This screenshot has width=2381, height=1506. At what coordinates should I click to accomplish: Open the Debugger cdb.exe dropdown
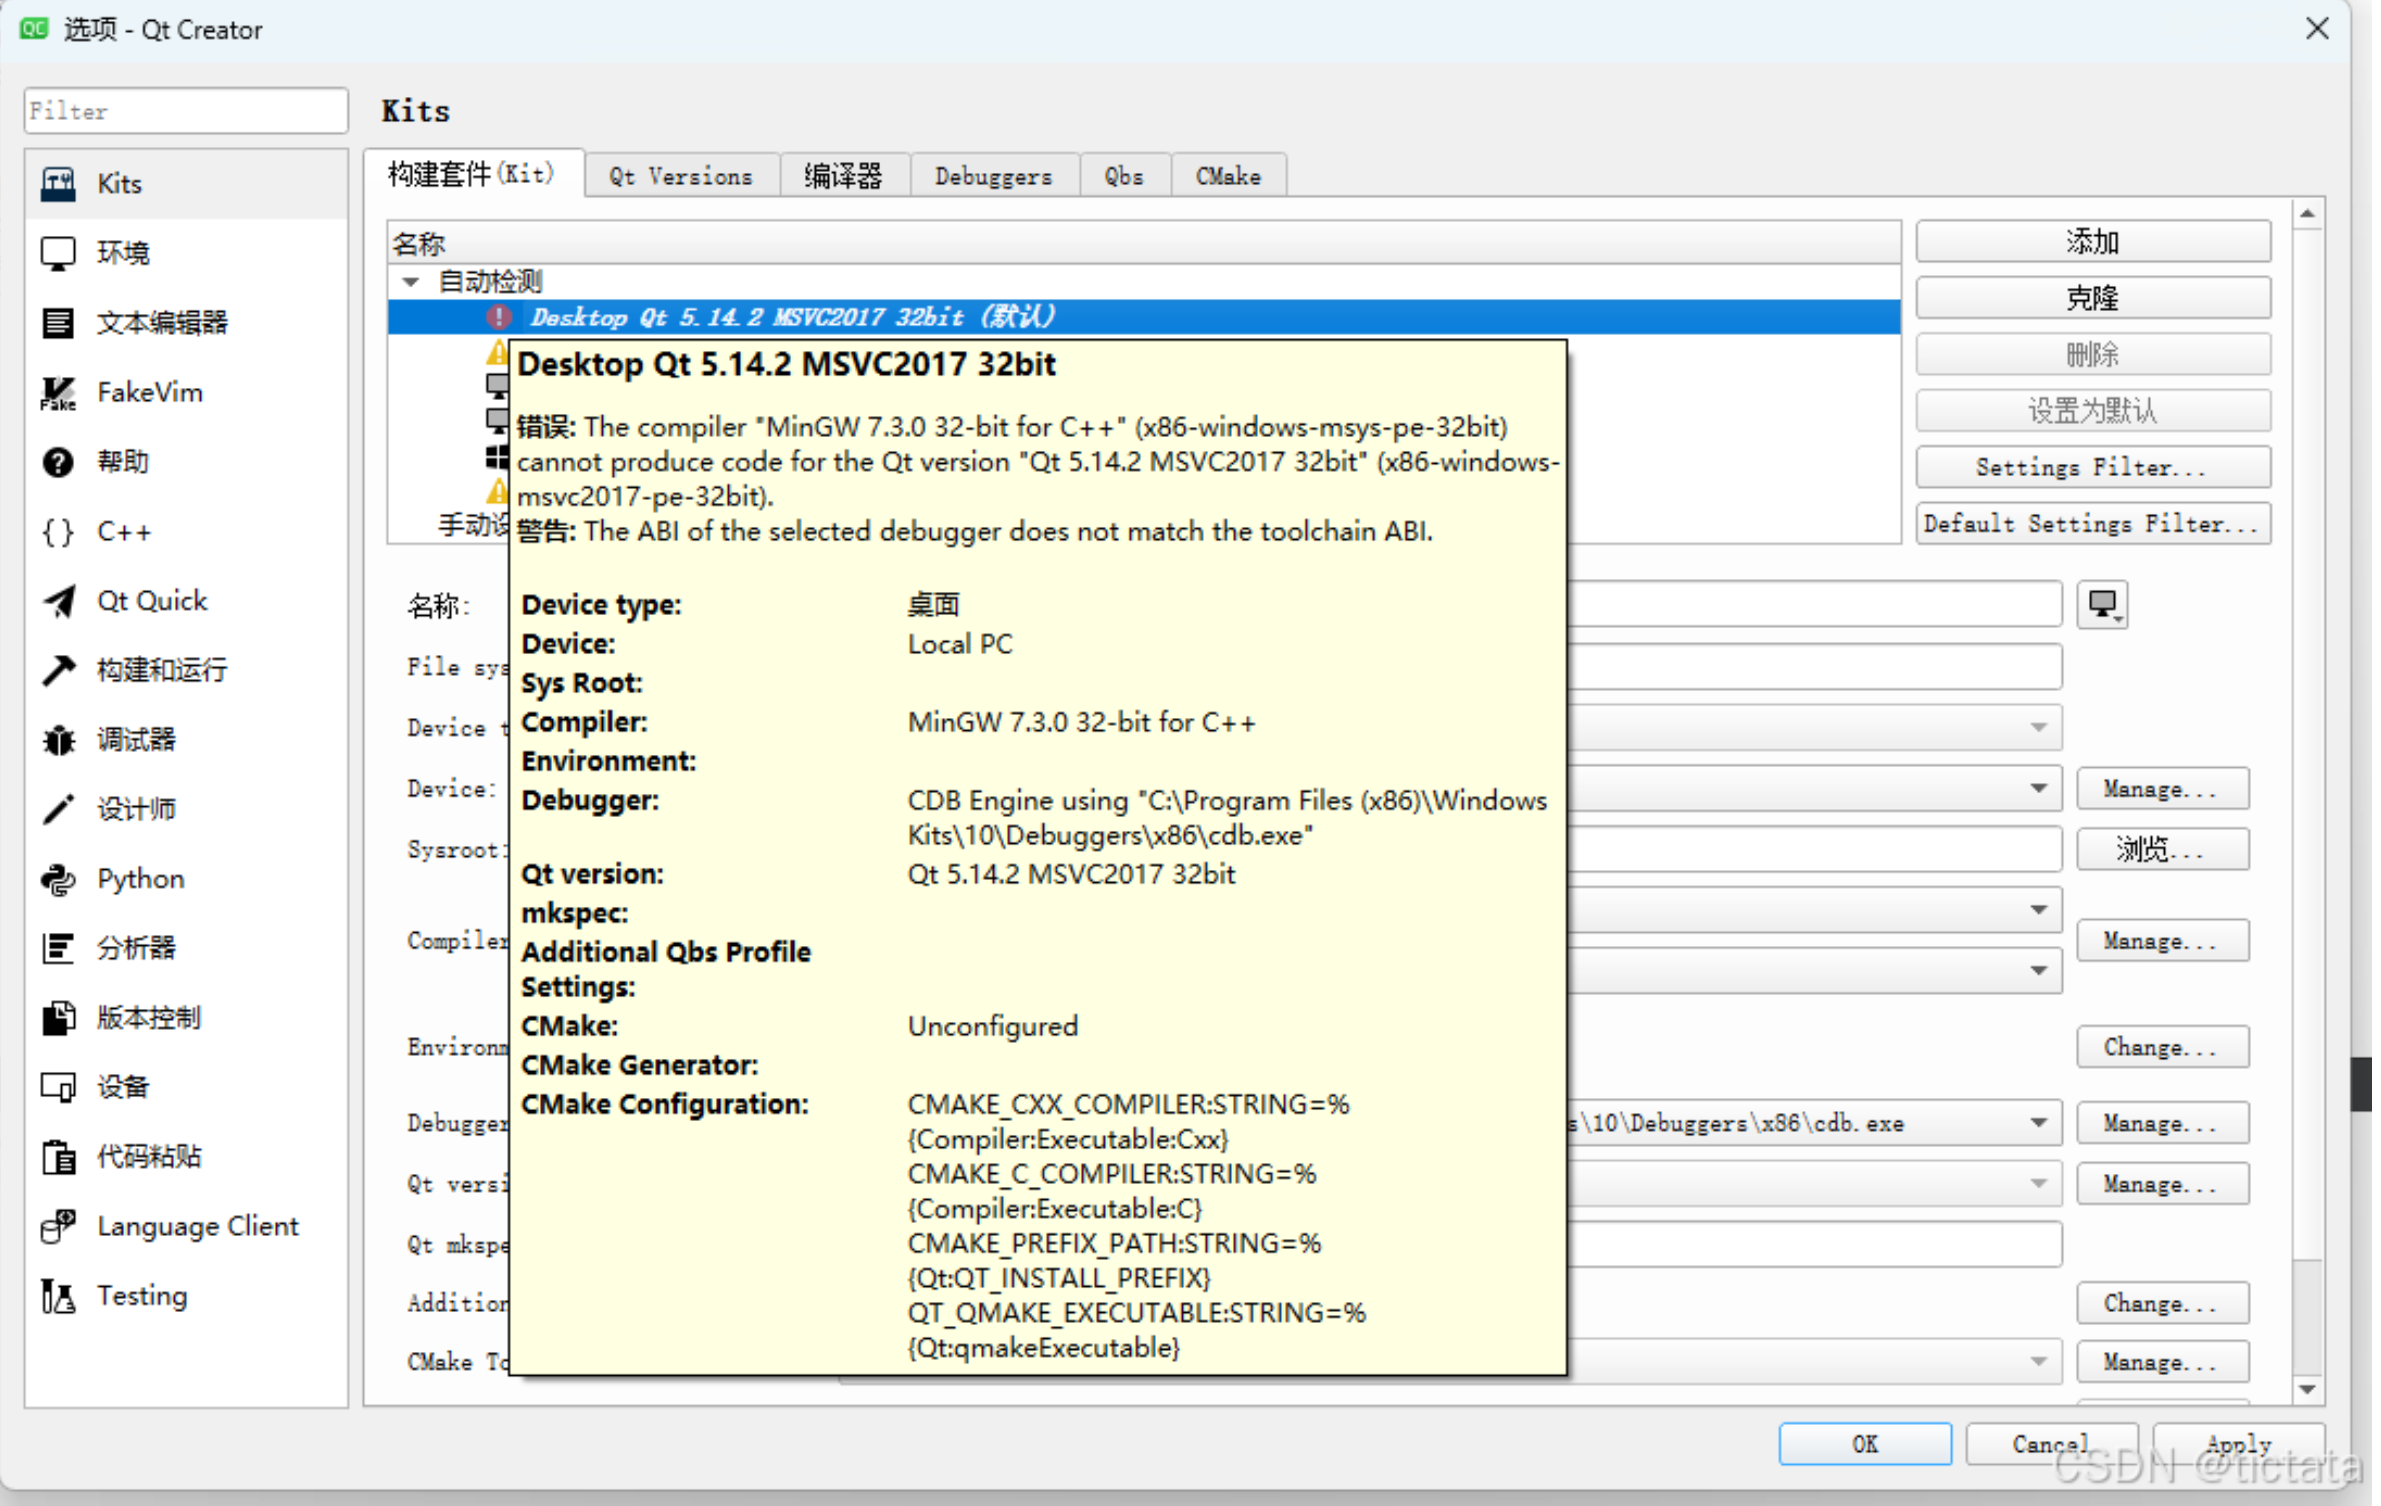point(2037,1123)
